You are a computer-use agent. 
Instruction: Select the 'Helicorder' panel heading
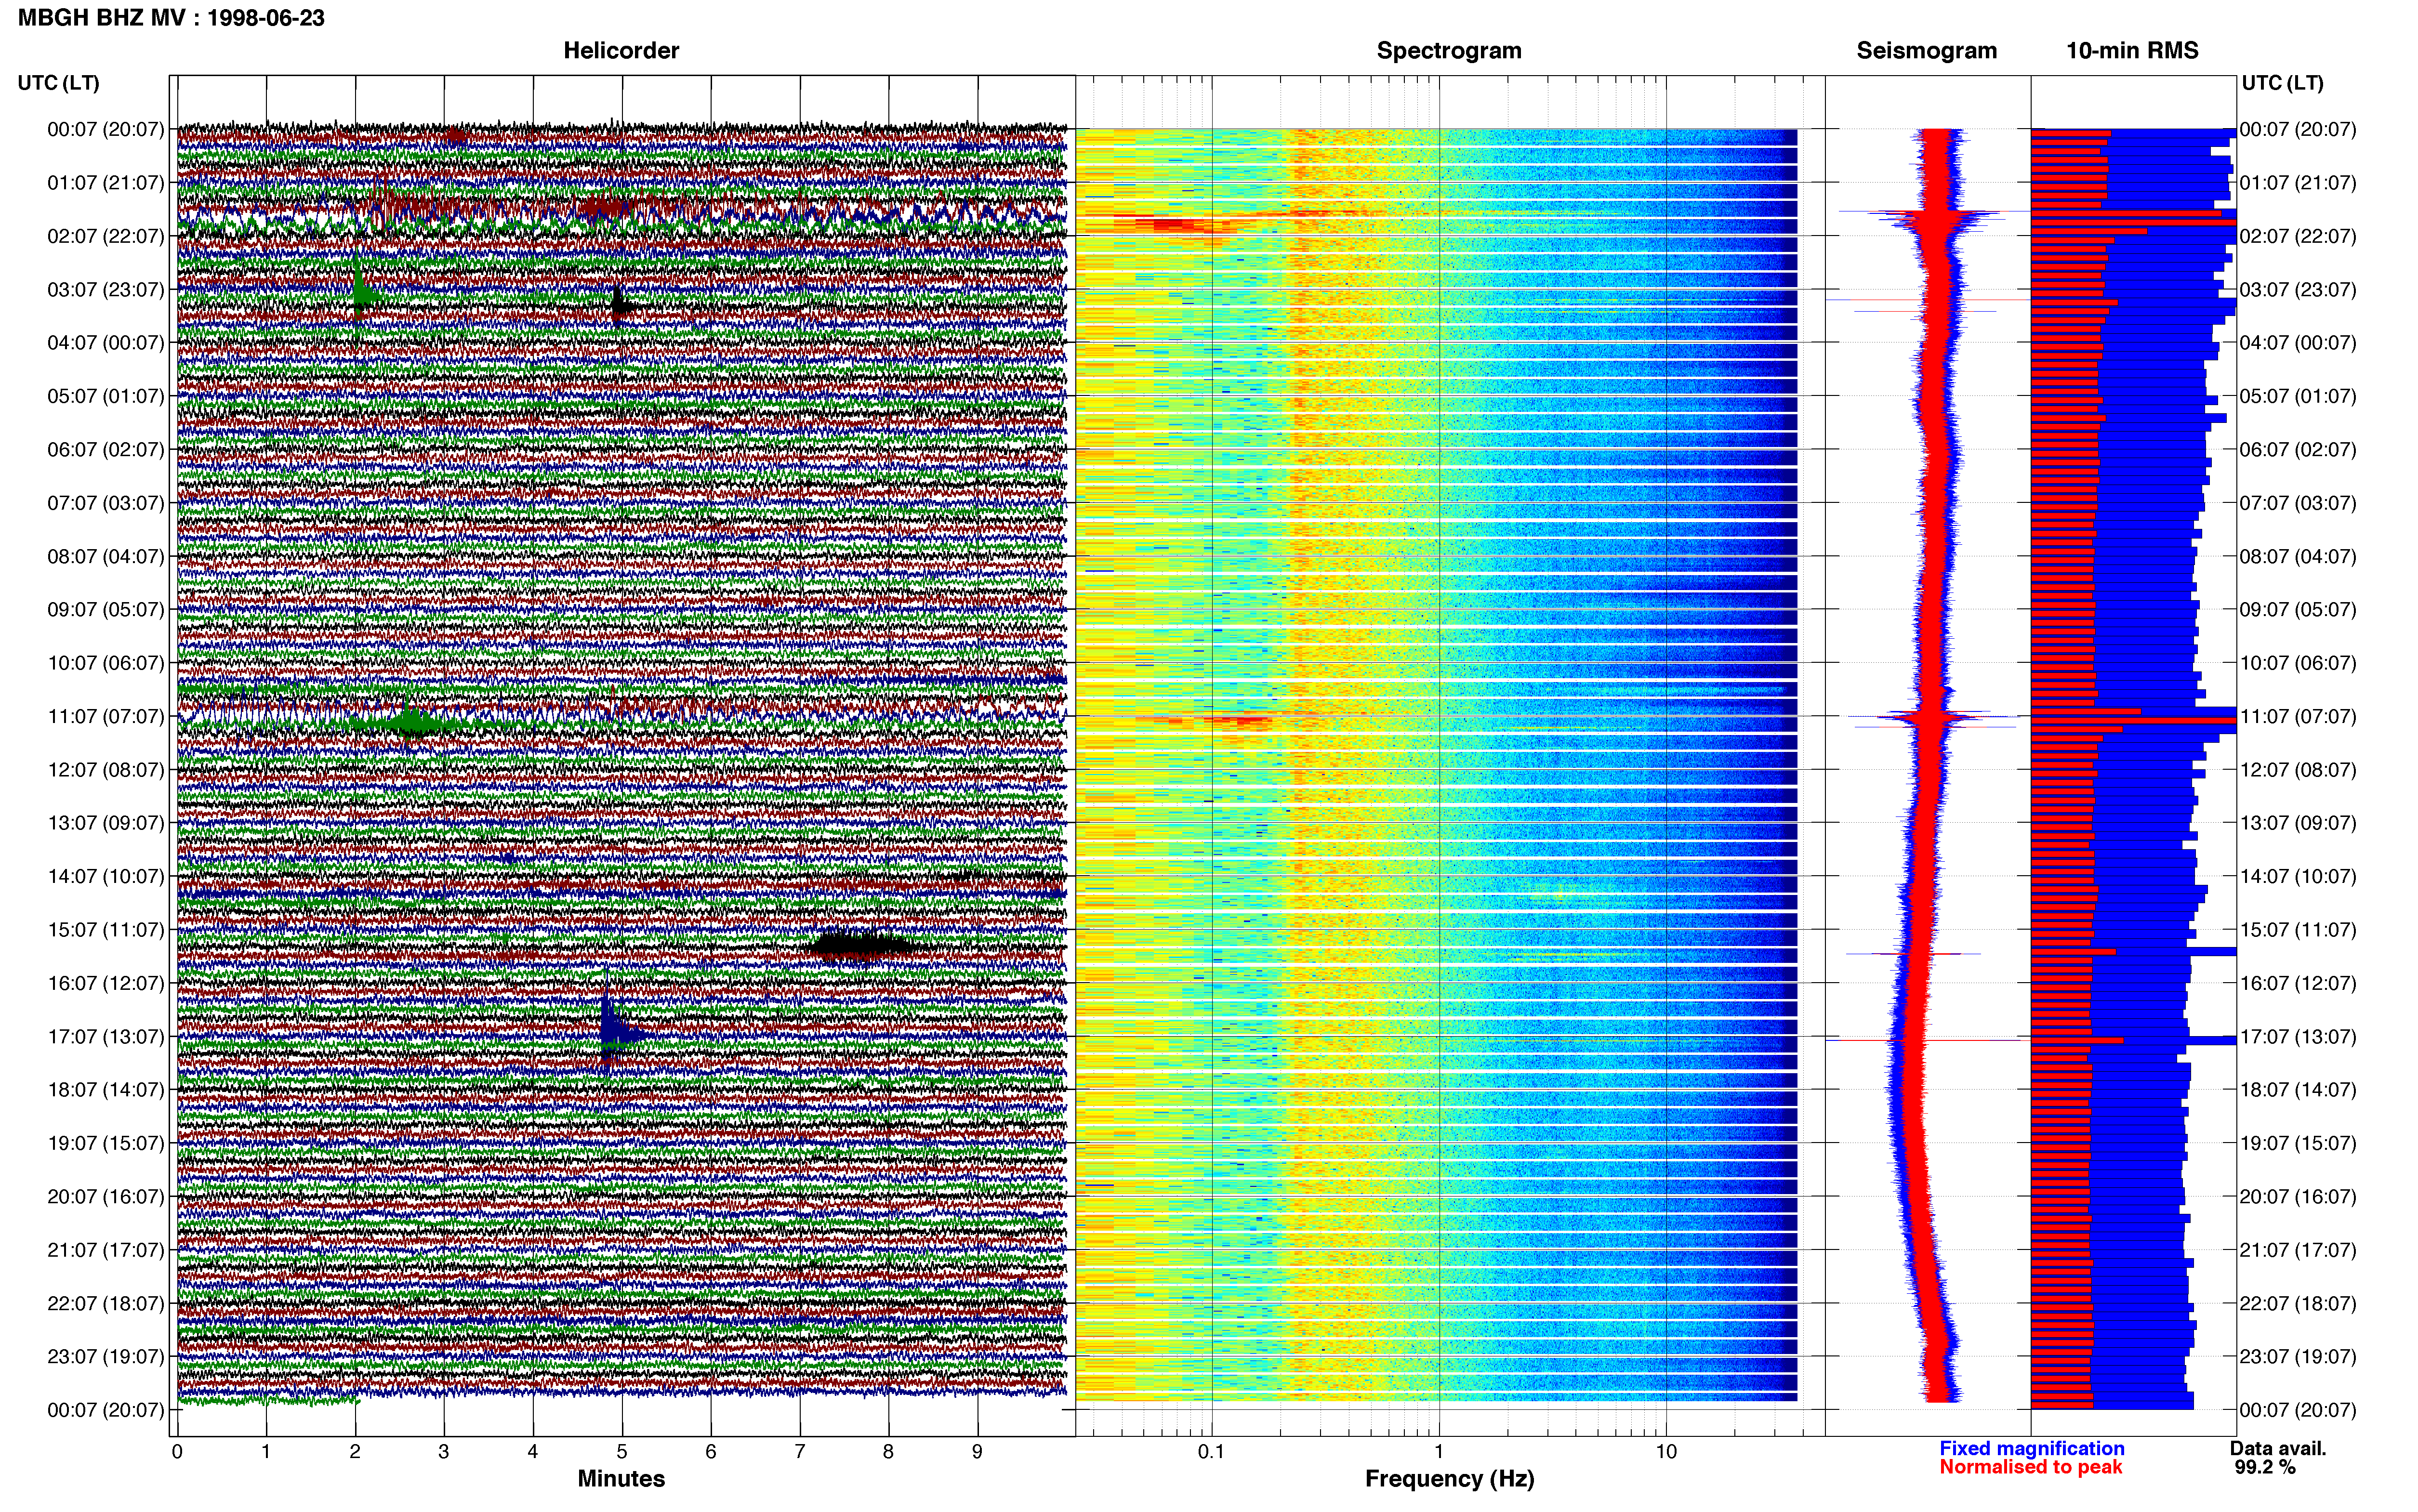621,51
